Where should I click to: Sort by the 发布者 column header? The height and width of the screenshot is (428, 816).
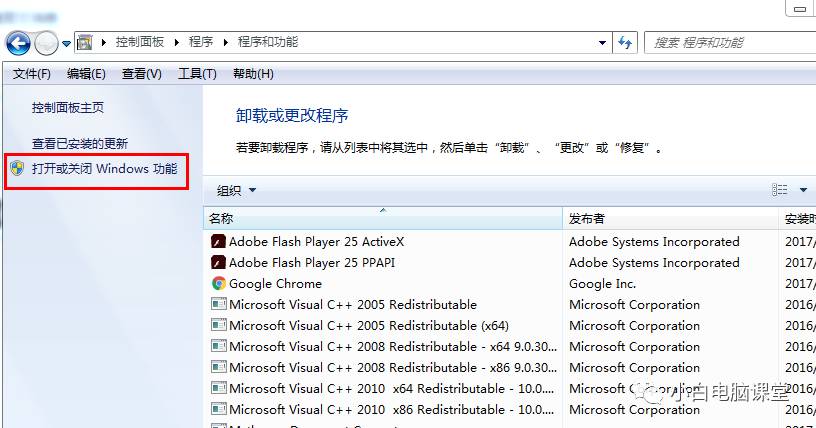click(670, 219)
